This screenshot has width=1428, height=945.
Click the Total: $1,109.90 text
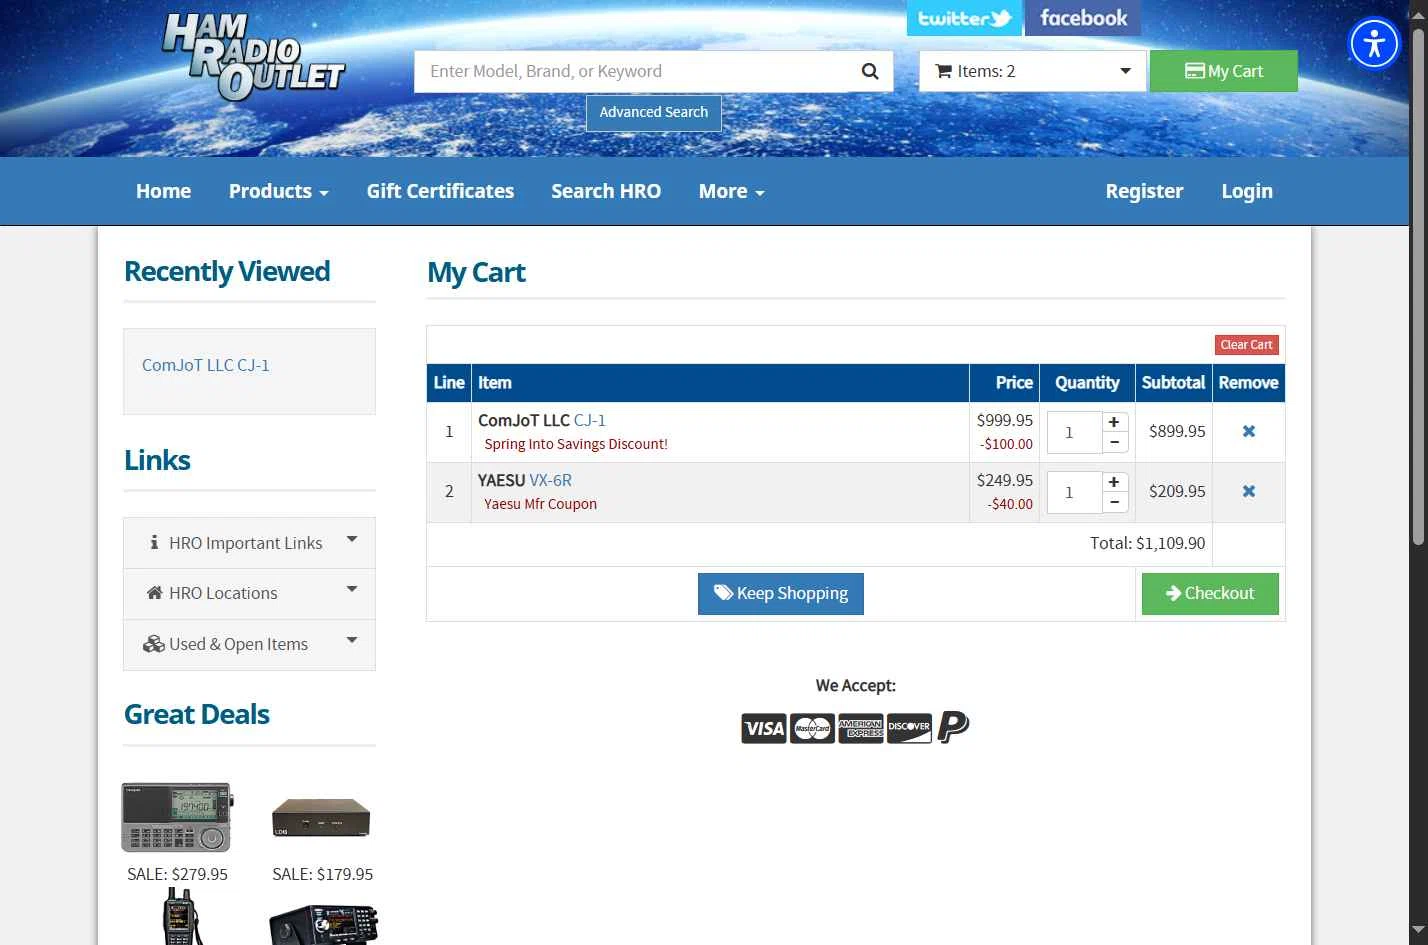(x=1147, y=543)
